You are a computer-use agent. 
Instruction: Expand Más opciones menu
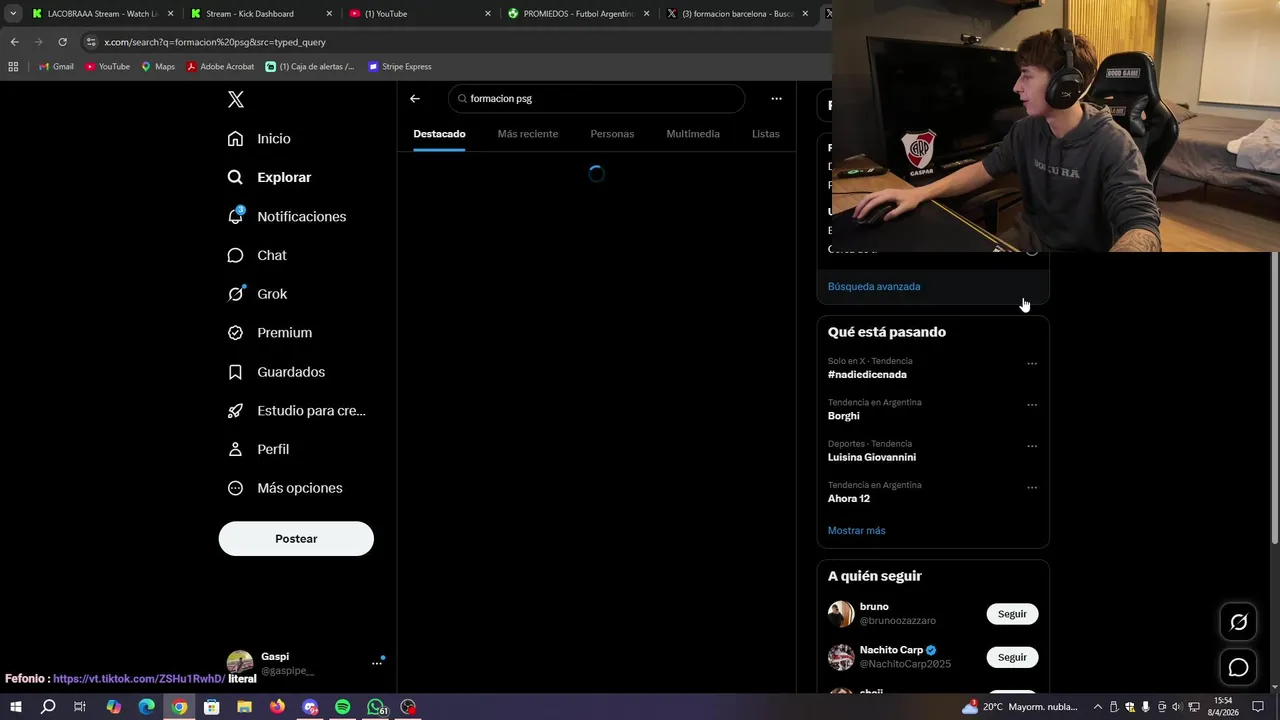pyautogui.click(x=285, y=488)
